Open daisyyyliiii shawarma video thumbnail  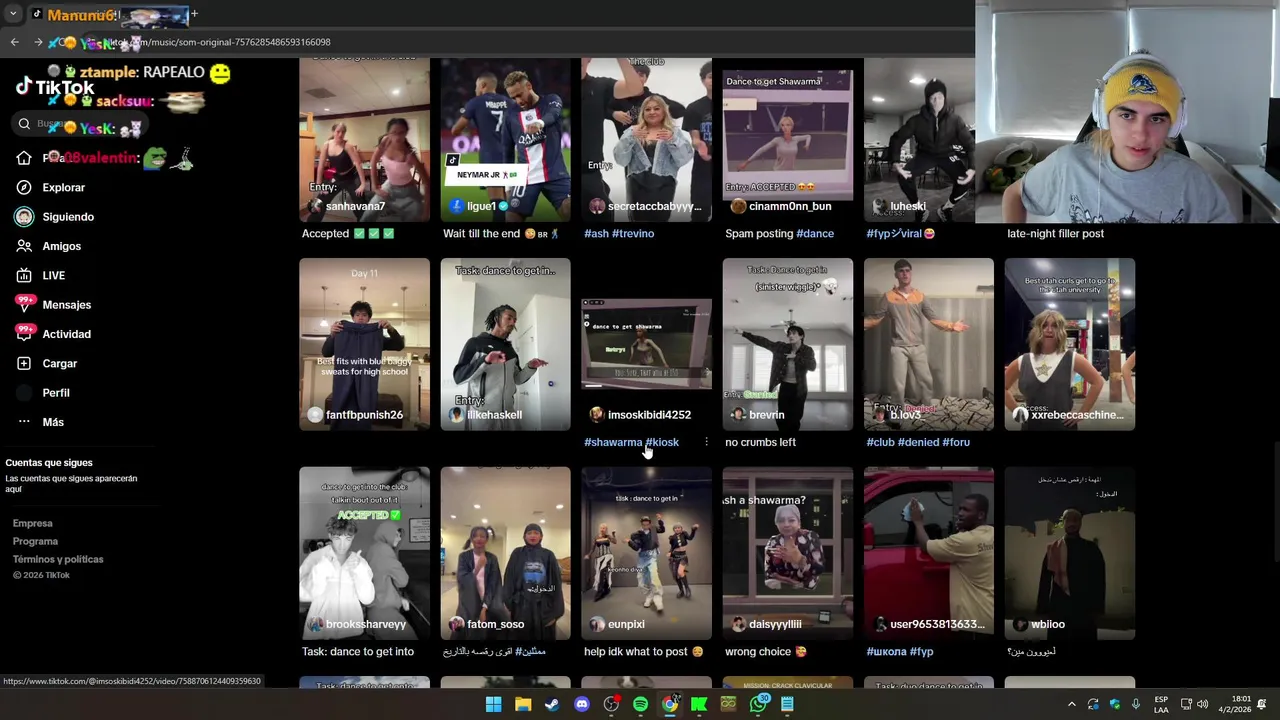pyautogui.click(x=787, y=553)
